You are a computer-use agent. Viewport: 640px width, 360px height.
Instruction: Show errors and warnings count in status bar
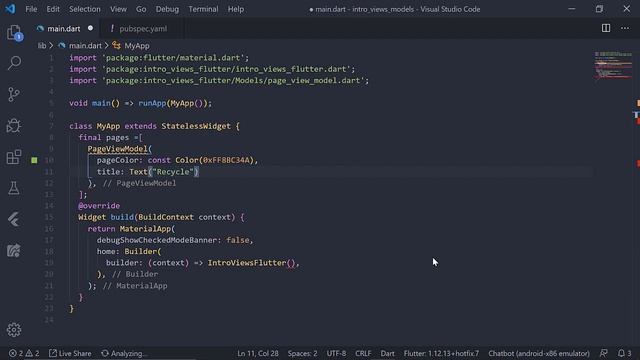(x=24, y=353)
